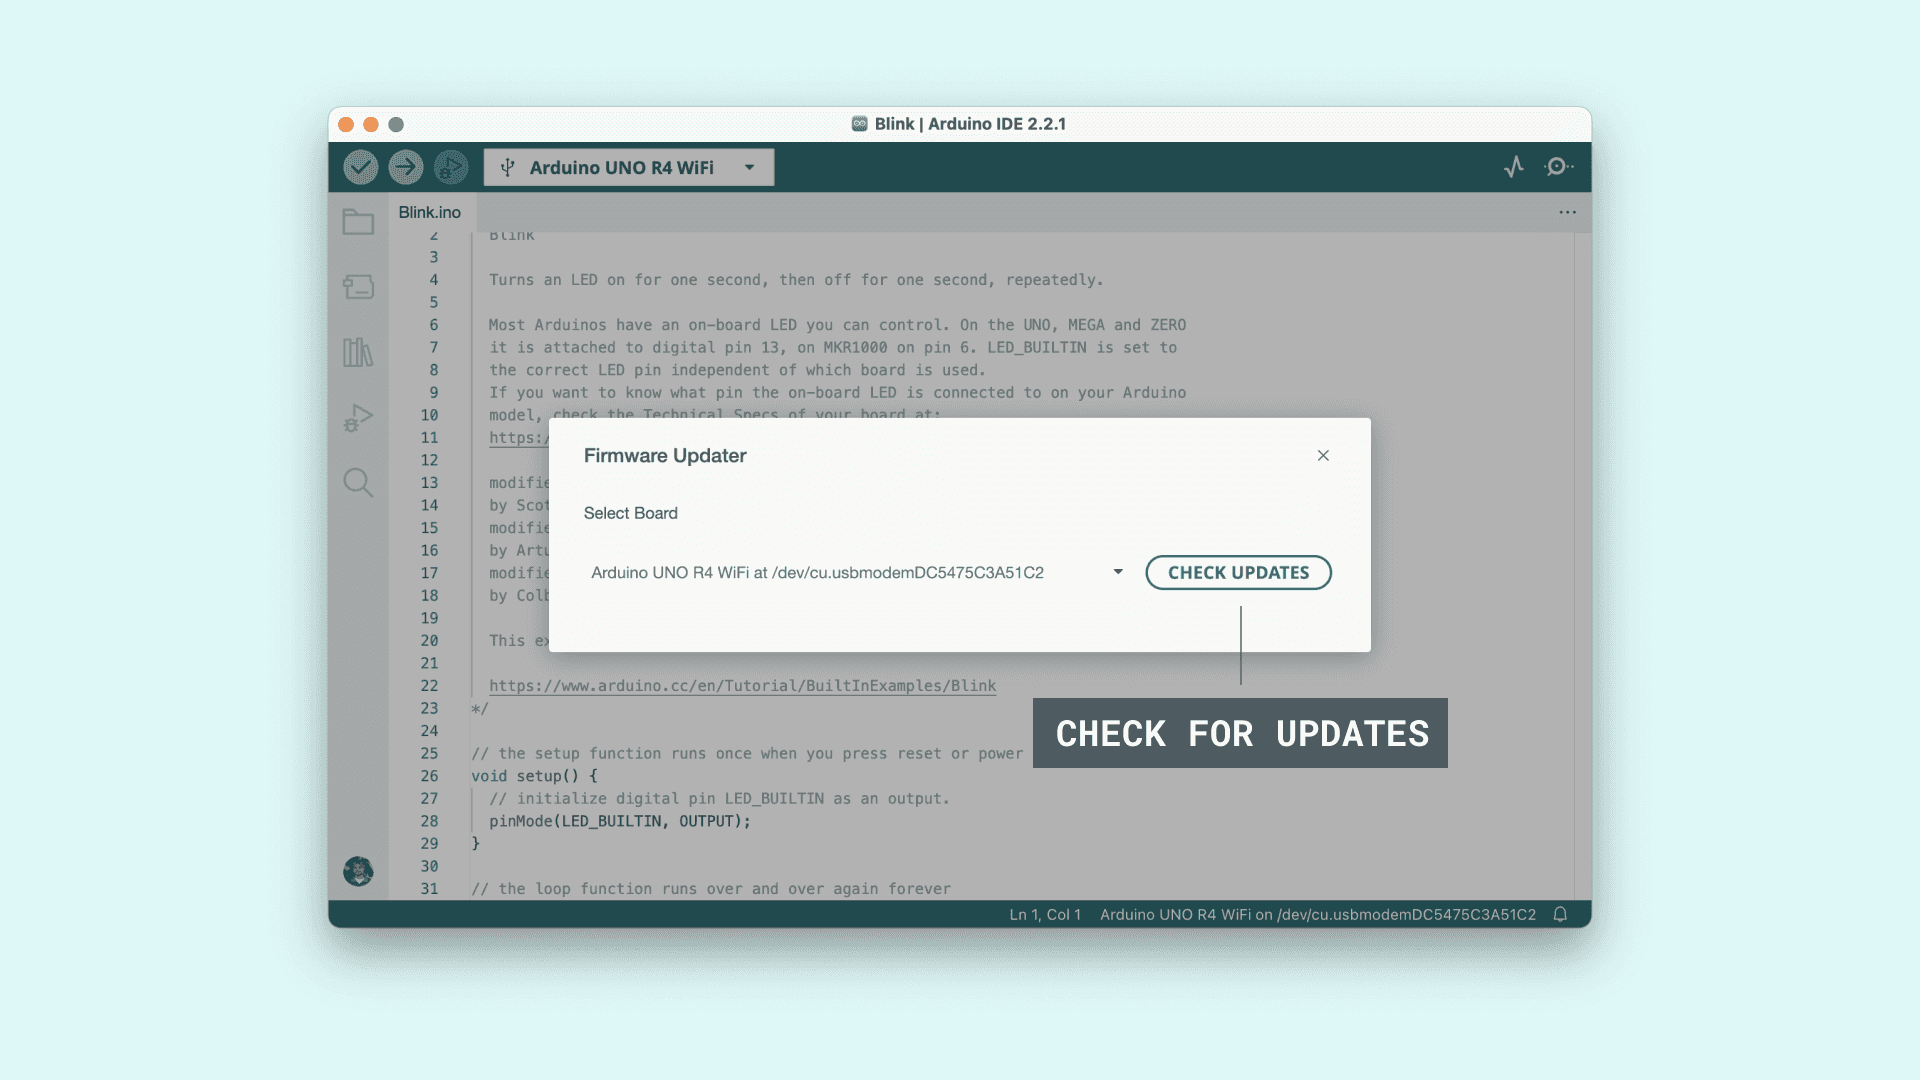Open the Debug sidebar panel
Viewport: 1920px width, 1080px height.
click(358, 417)
